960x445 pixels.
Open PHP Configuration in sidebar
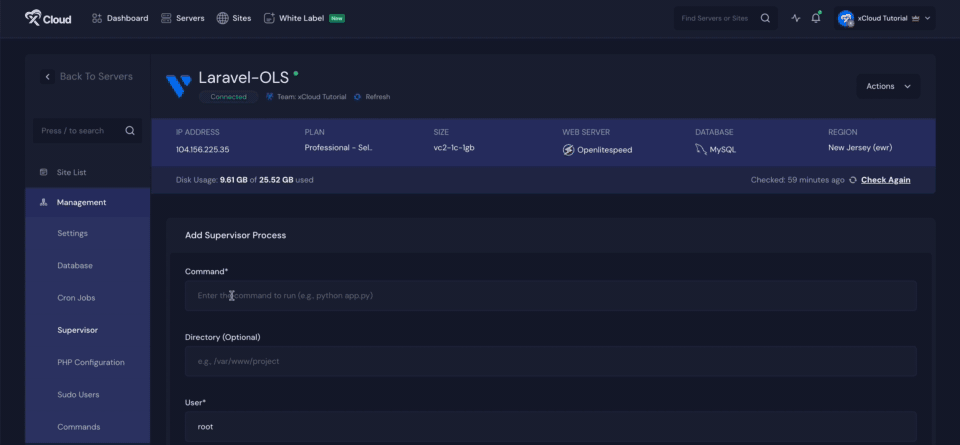coord(91,362)
